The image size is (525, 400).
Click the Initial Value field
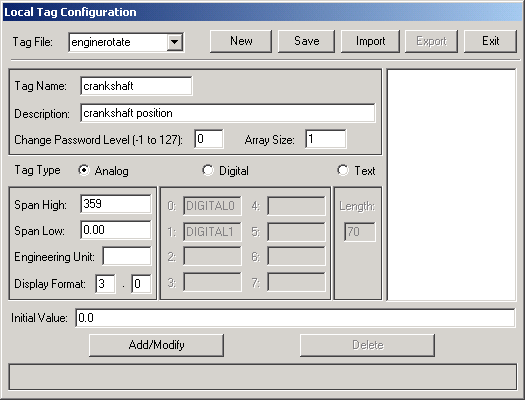point(295,318)
